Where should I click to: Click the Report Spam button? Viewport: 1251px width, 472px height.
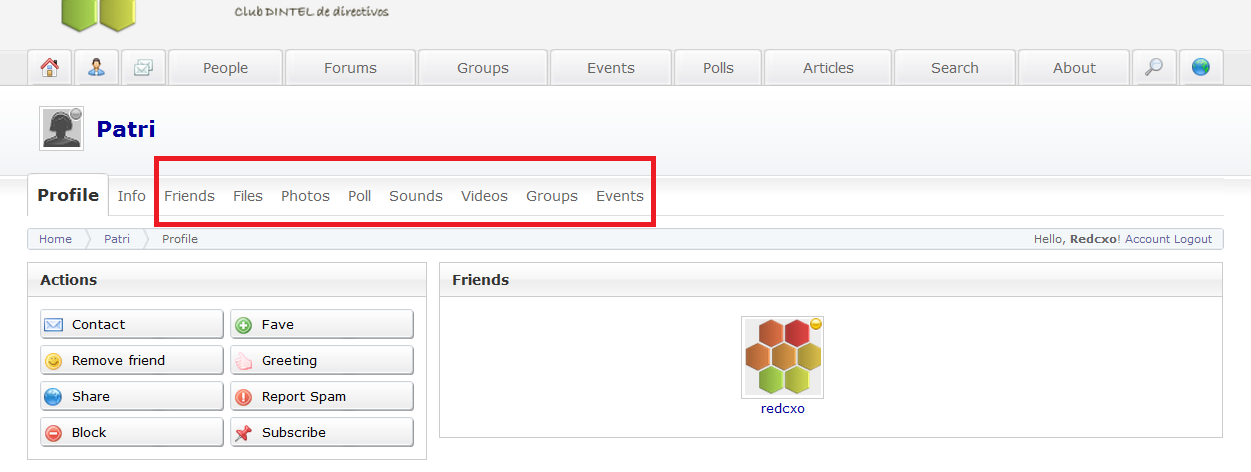(322, 396)
